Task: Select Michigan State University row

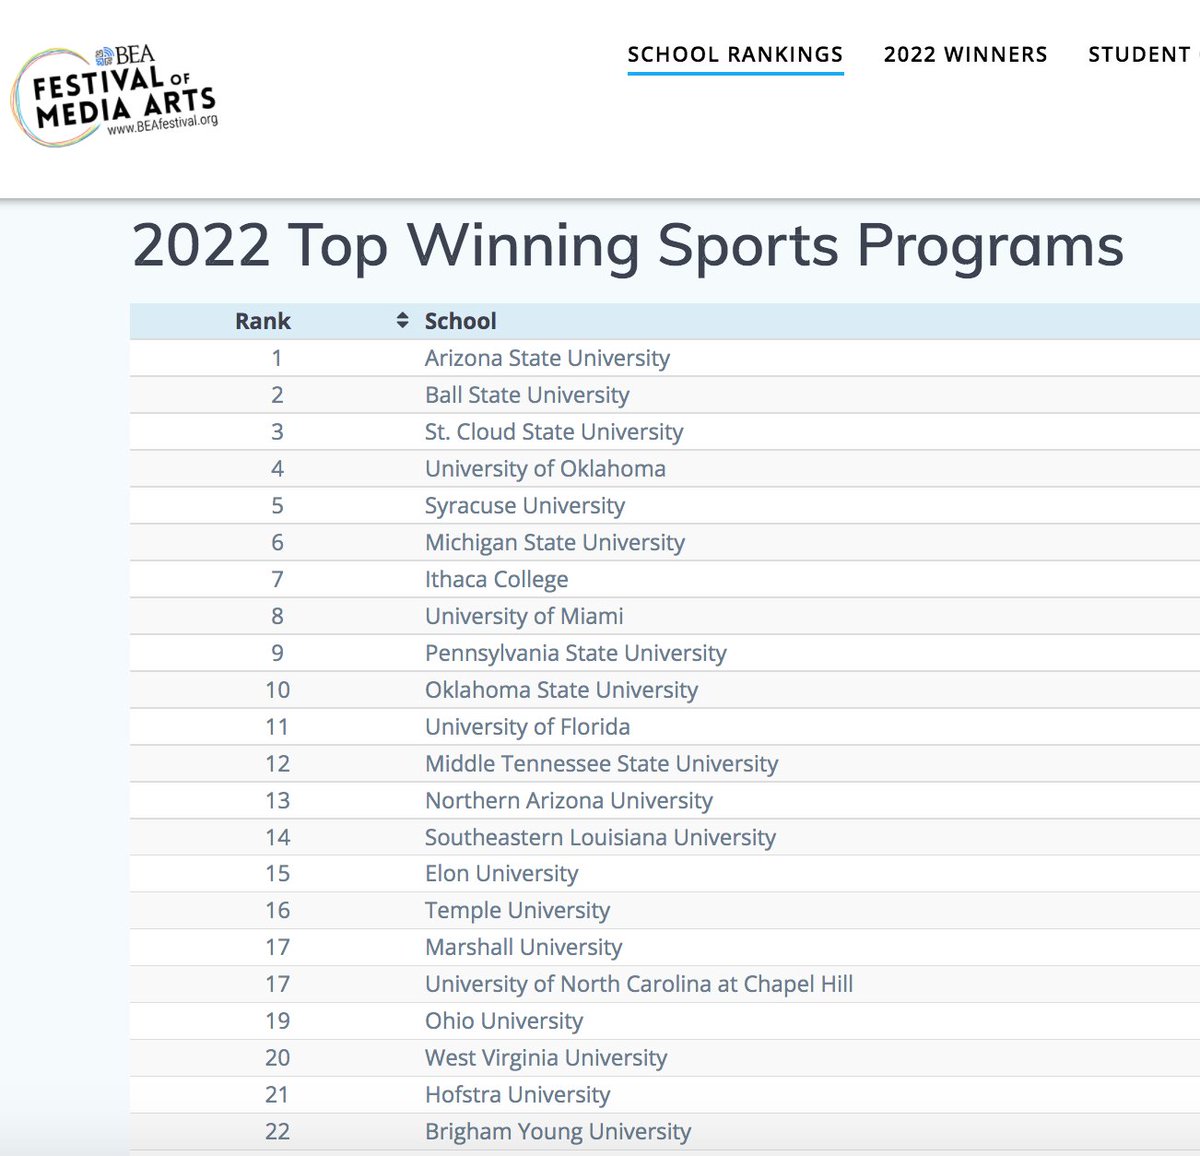Action: point(665,543)
